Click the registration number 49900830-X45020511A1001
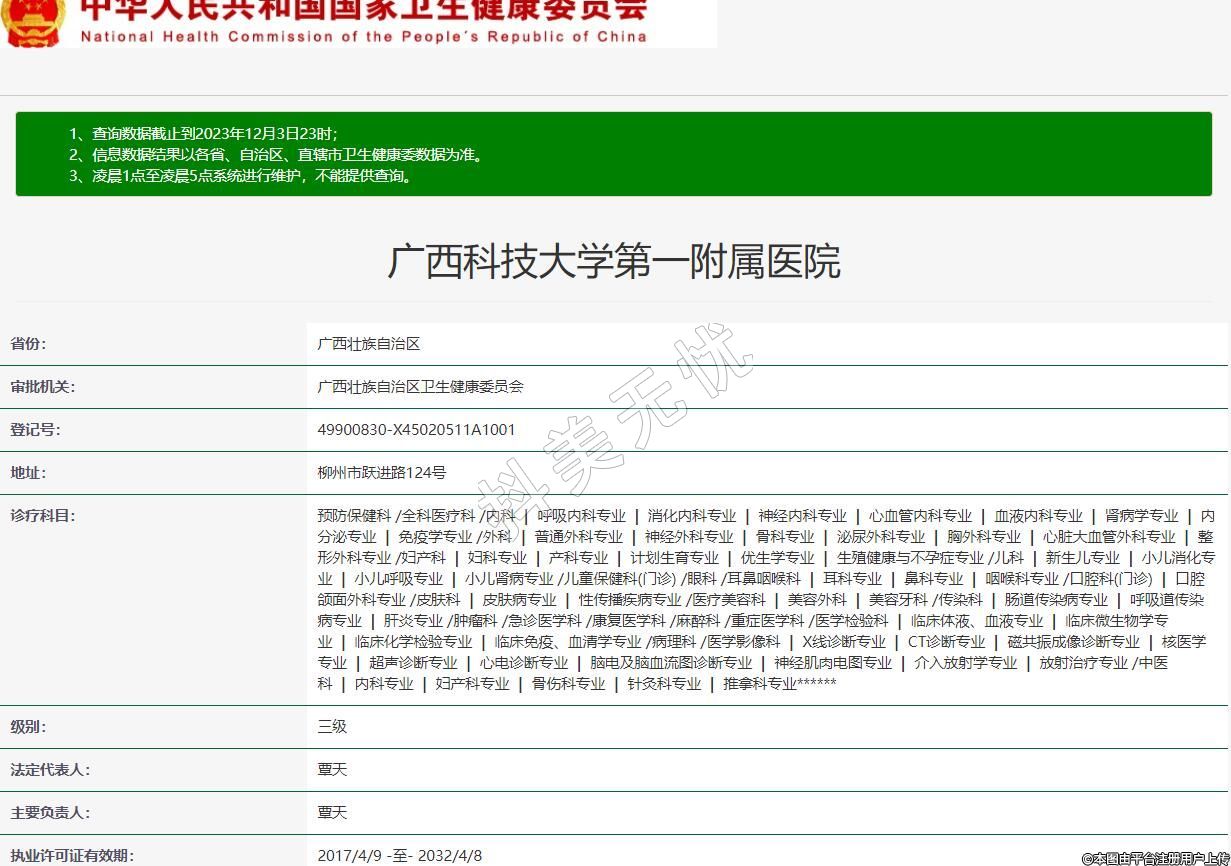 coord(416,430)
